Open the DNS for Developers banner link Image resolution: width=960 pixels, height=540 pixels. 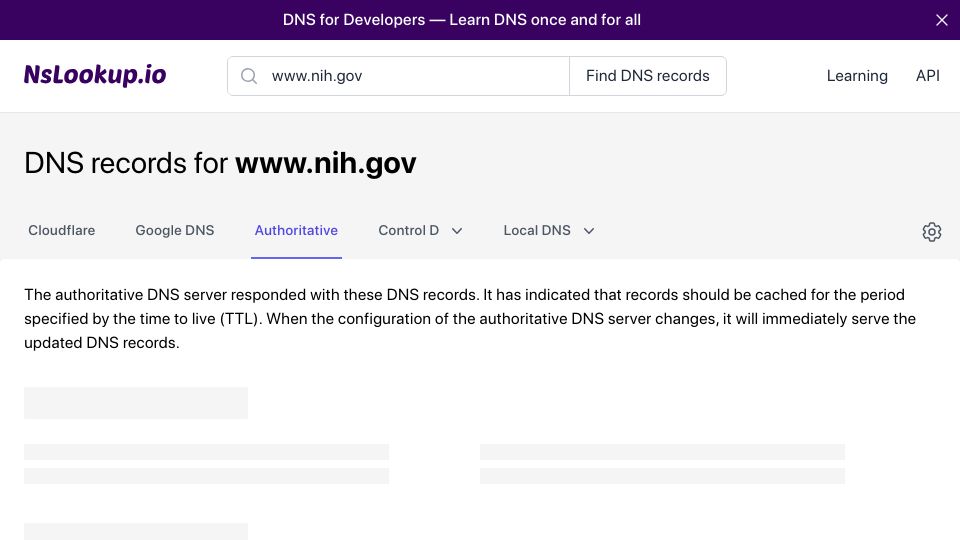pos(462,20)
